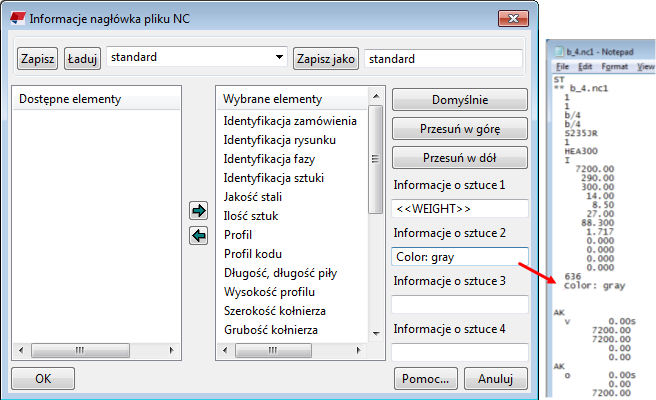Open the standard settings dropdown
Screen dimensions: 656x400
279,58
